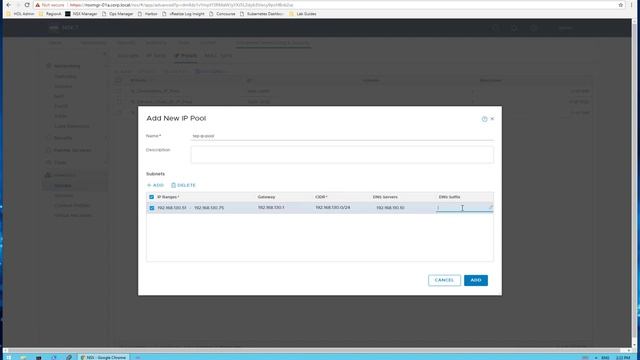Toggle the checkbox for the 192.168.130.51 subnet row

[151, 208]
